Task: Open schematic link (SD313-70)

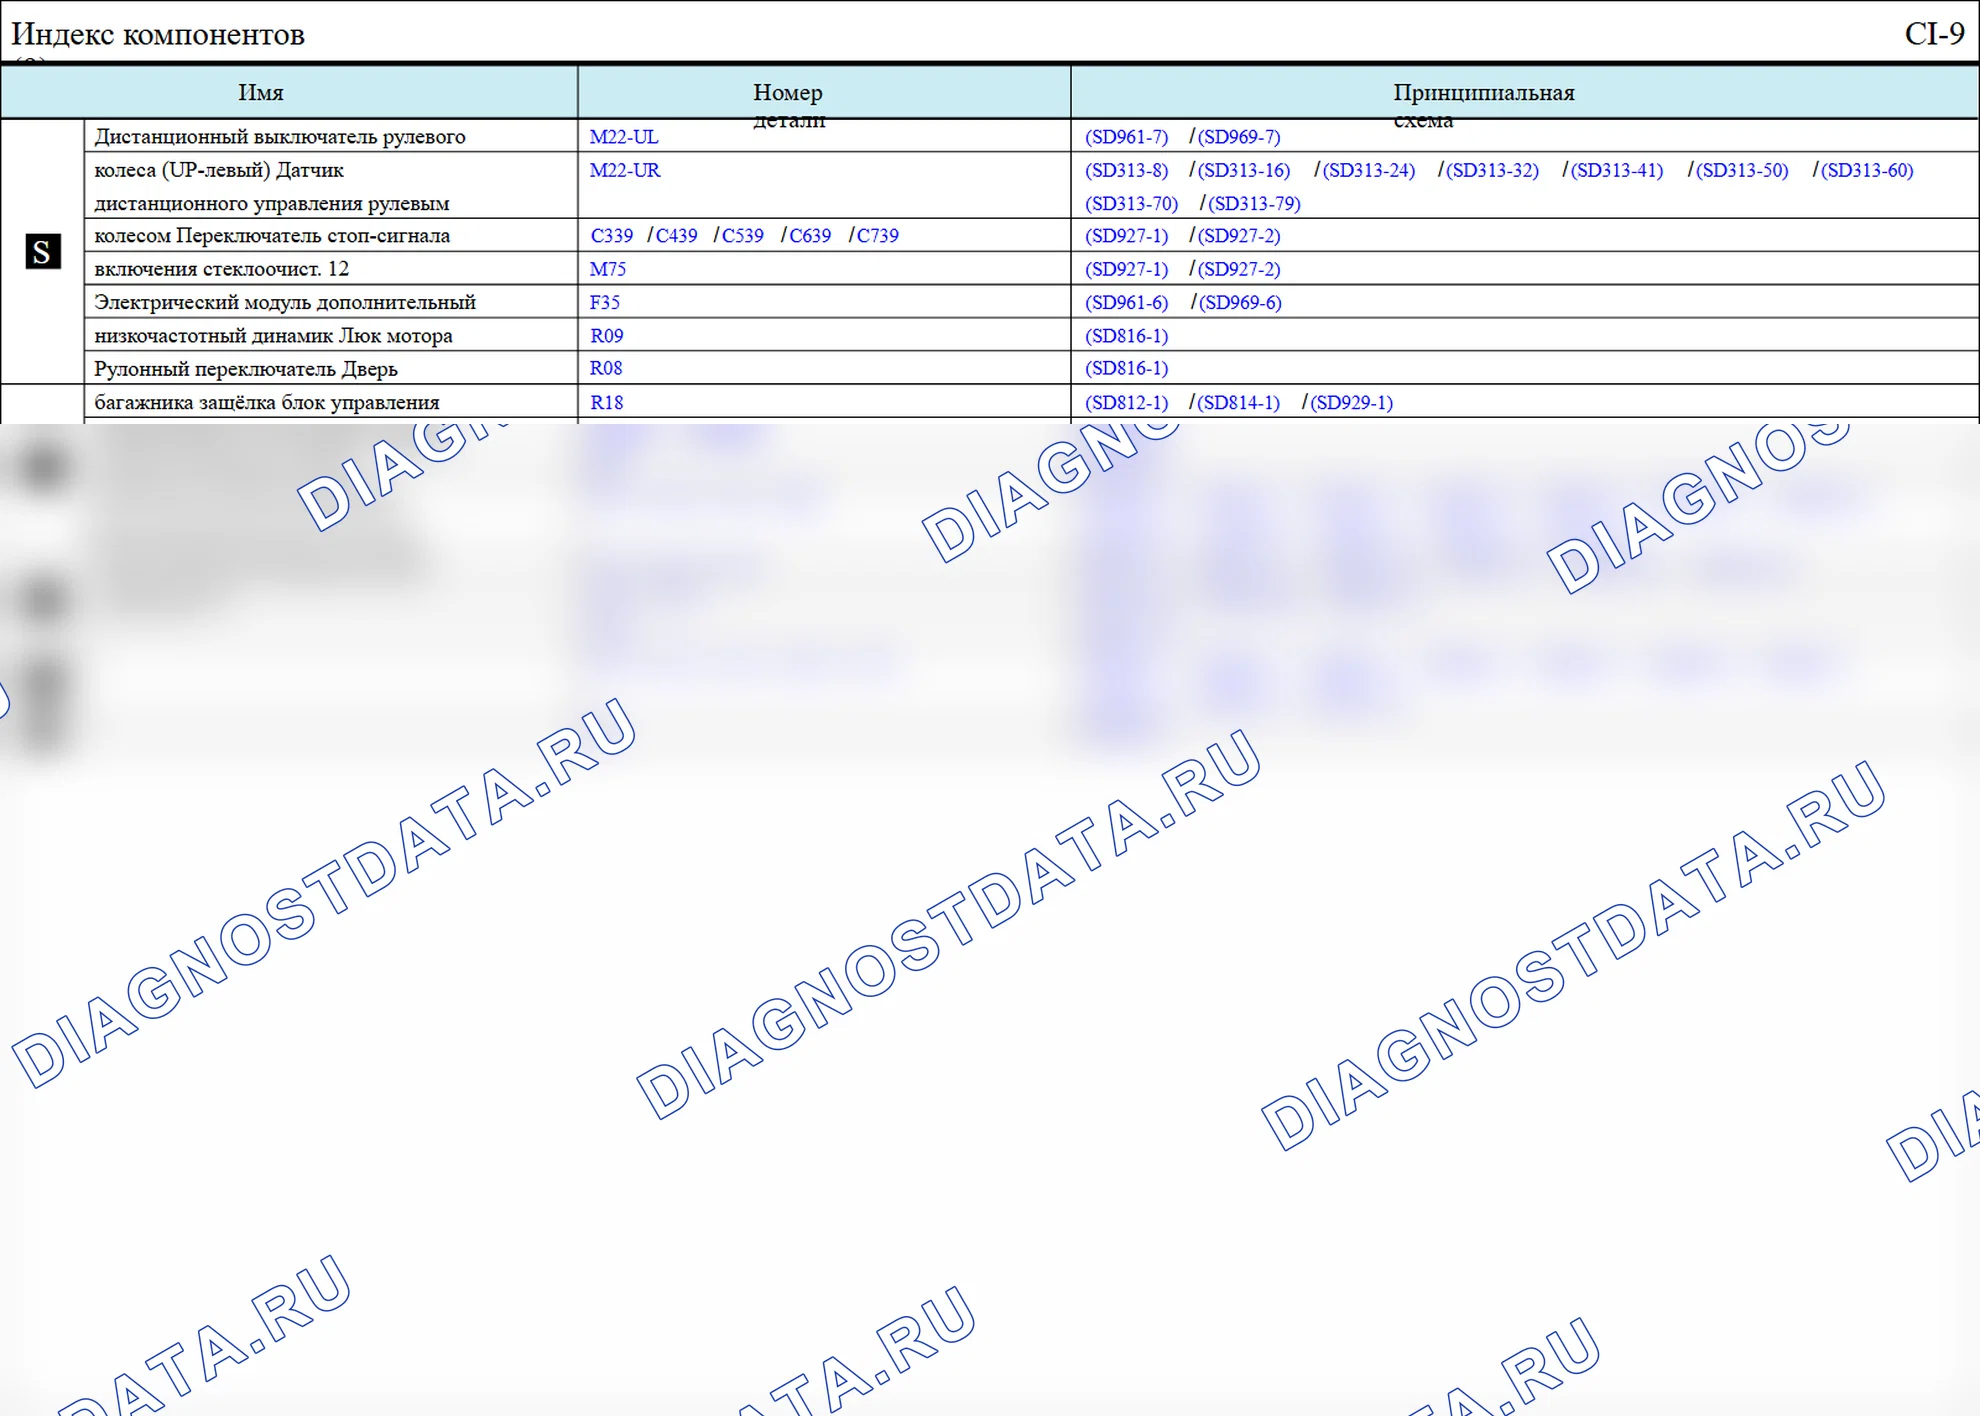Action: [1132, 203]
